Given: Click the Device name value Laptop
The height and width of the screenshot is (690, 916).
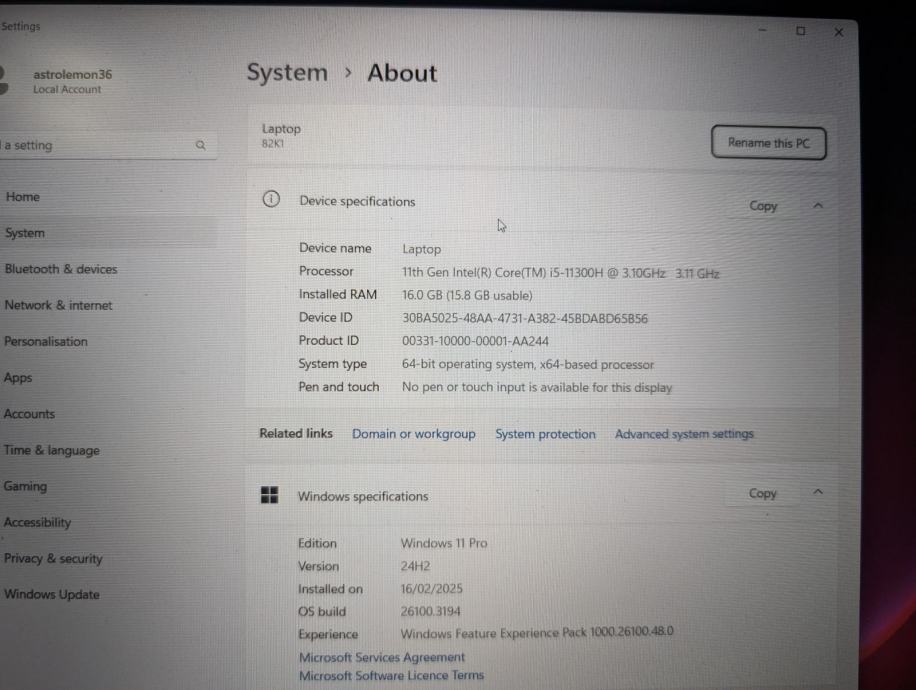Looking at the screenshot, I should [421, 249].
